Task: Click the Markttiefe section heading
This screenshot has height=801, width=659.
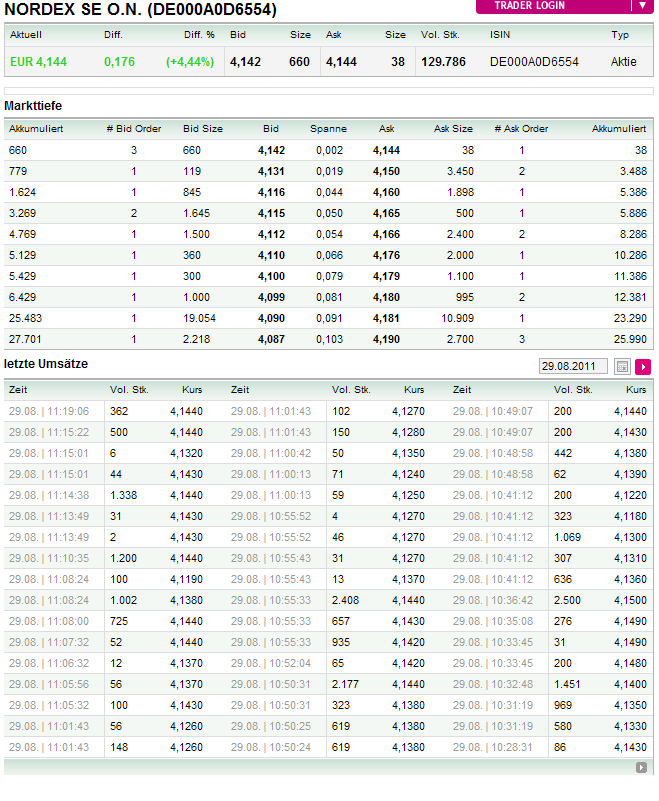Action: pyautogui.click(x=34, y=106)
